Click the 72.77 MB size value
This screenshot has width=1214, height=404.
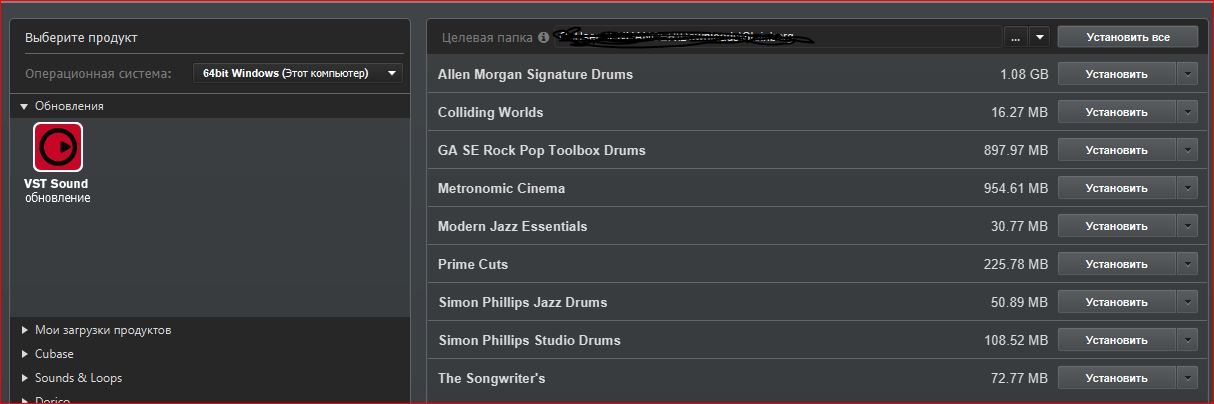tap(1020, 379)
